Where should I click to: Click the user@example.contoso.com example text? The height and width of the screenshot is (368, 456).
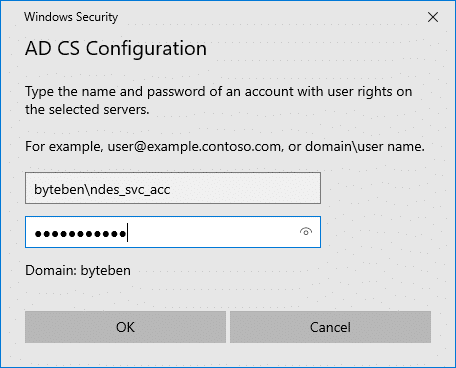coord(194,146)
